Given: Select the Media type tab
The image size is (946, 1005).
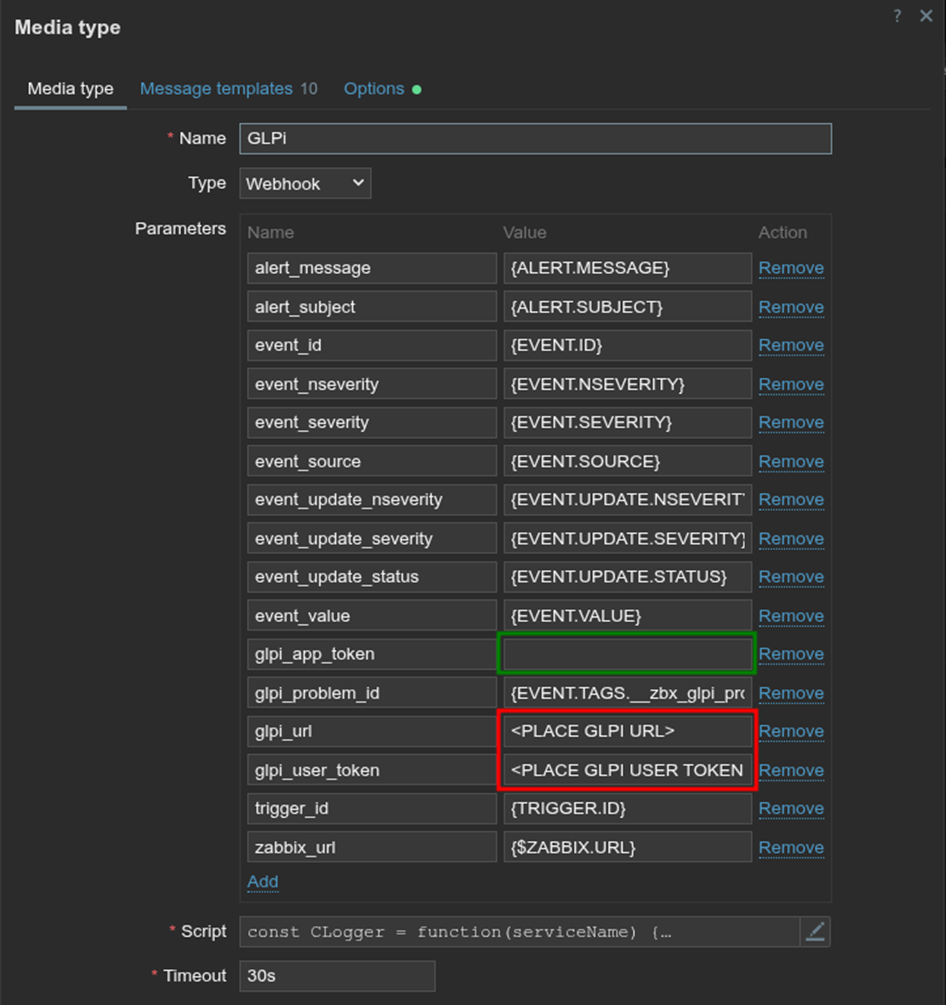Looking at the screenshot, I should pyautogui.click(x=70, y=89).
